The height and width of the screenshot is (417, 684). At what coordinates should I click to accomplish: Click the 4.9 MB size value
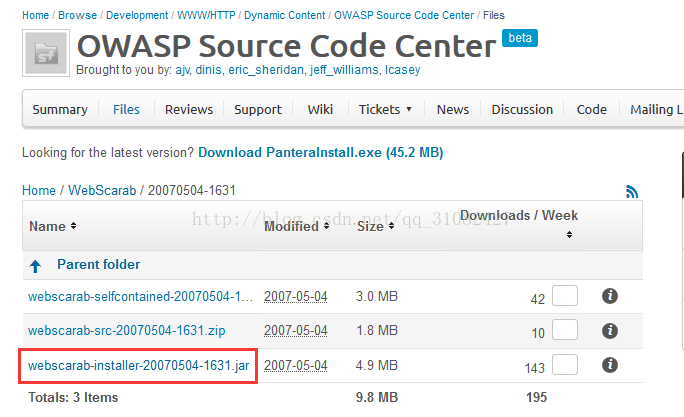point(377,365)
